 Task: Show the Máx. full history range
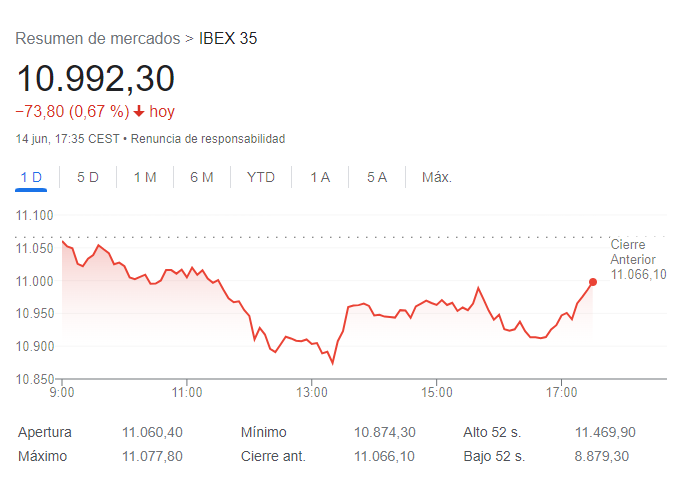point(437,177)
